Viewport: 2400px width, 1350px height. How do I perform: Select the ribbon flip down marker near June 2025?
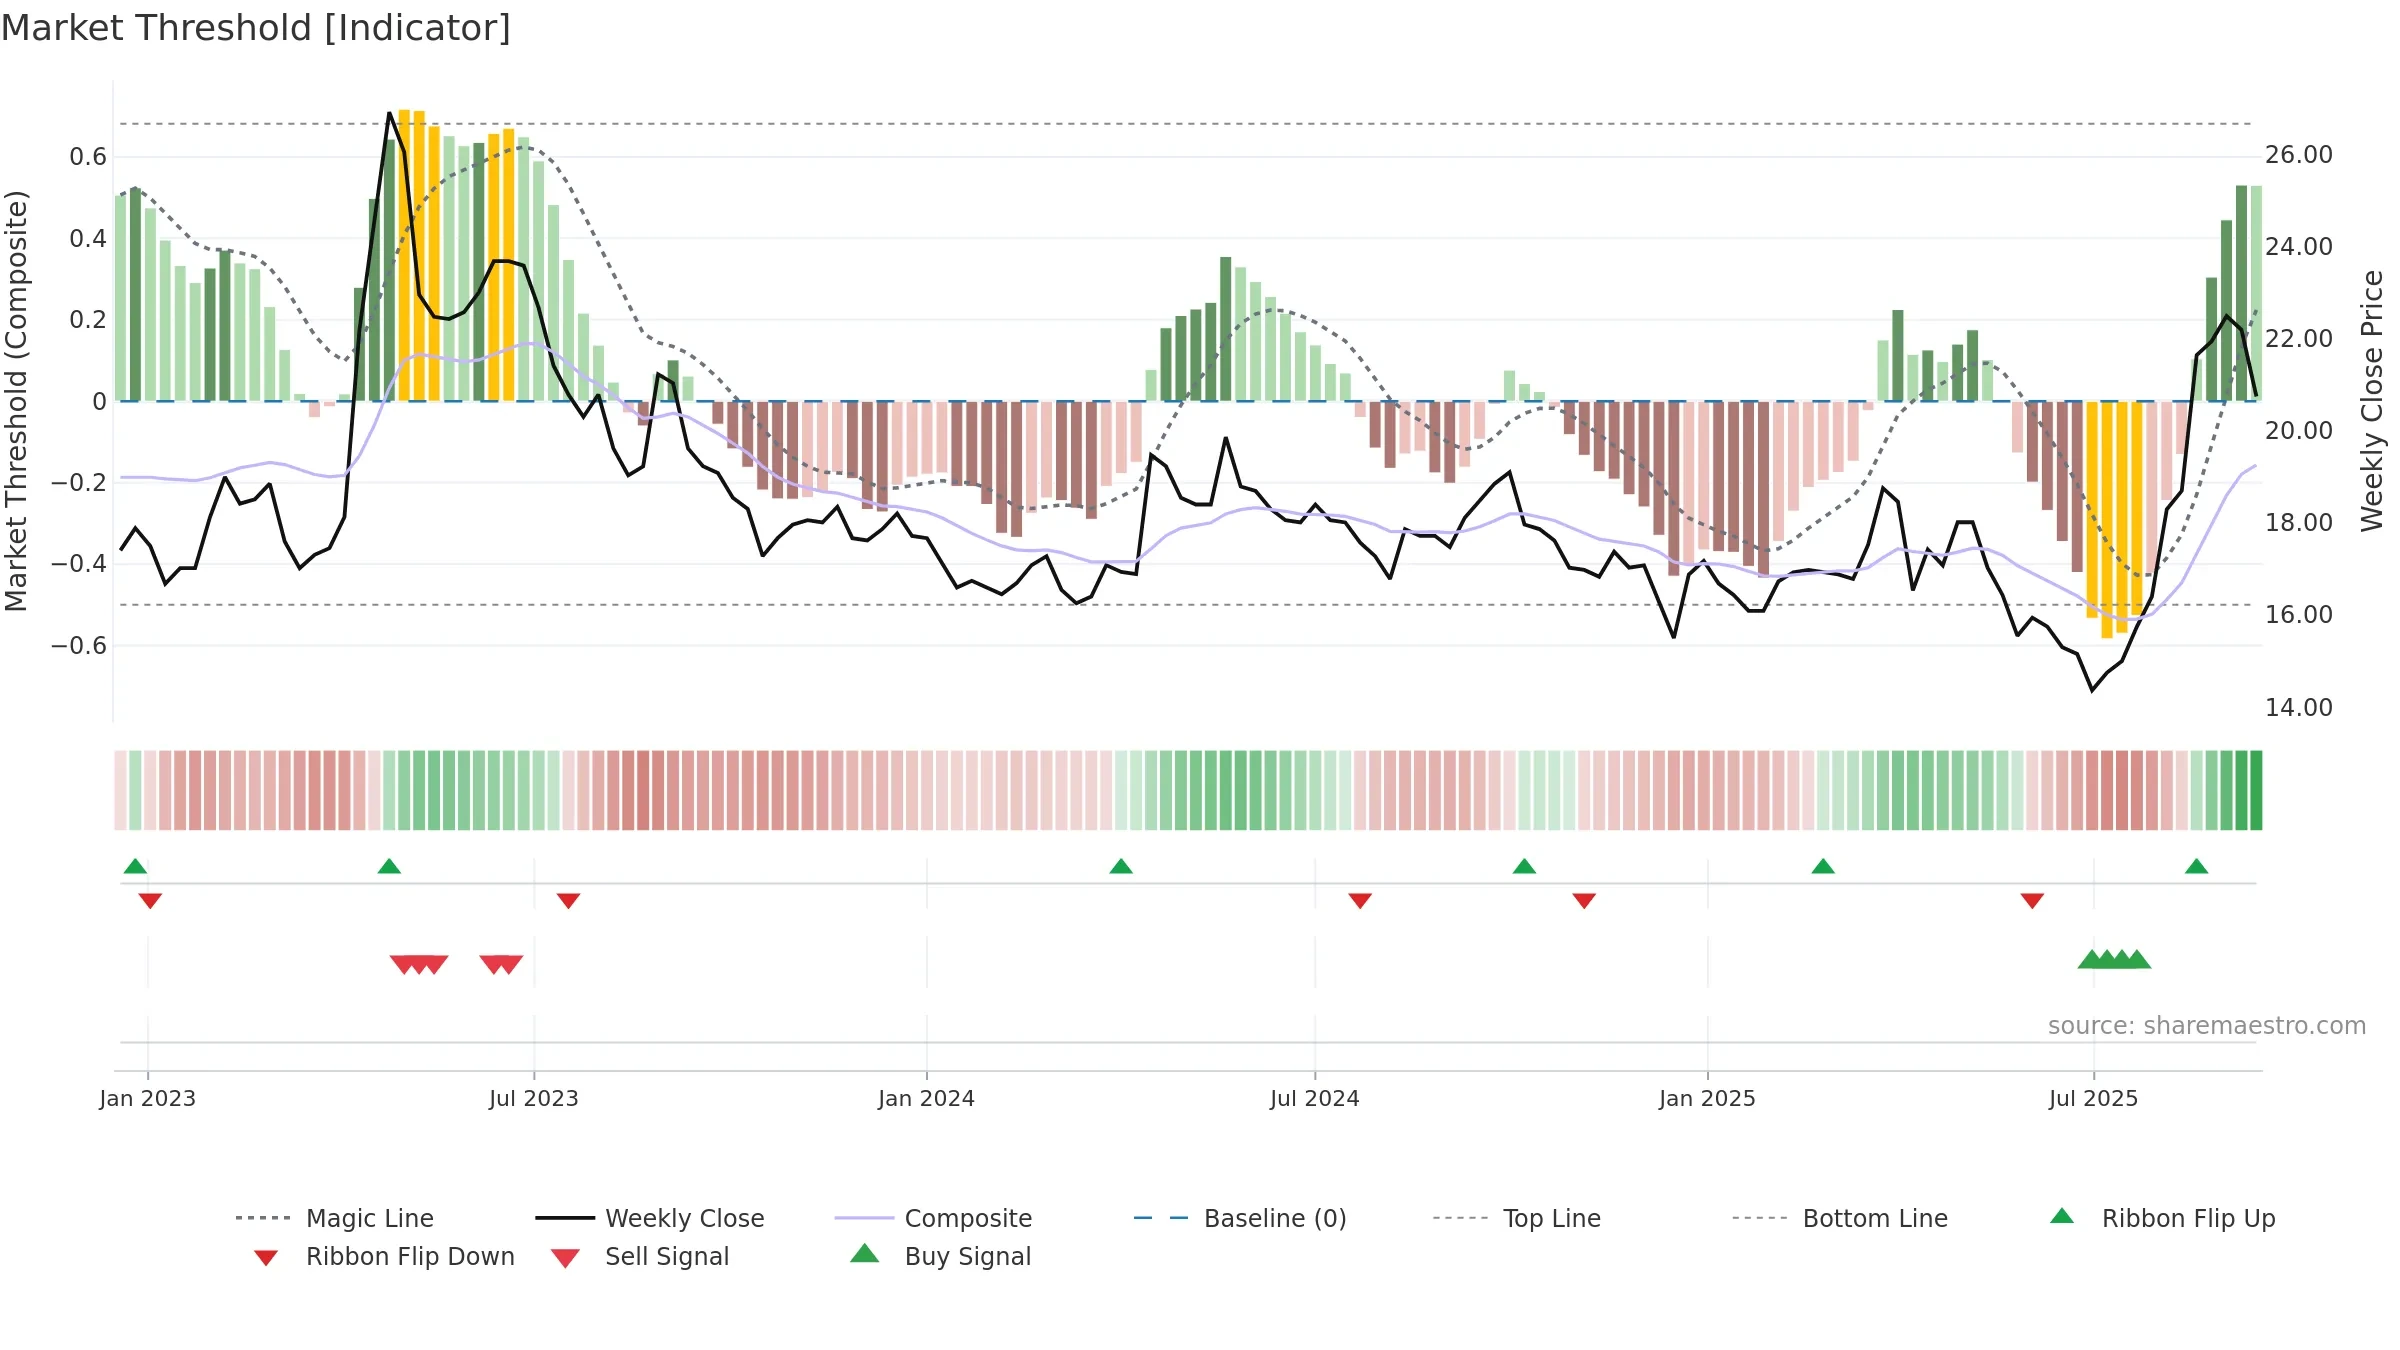[2032, 901]
